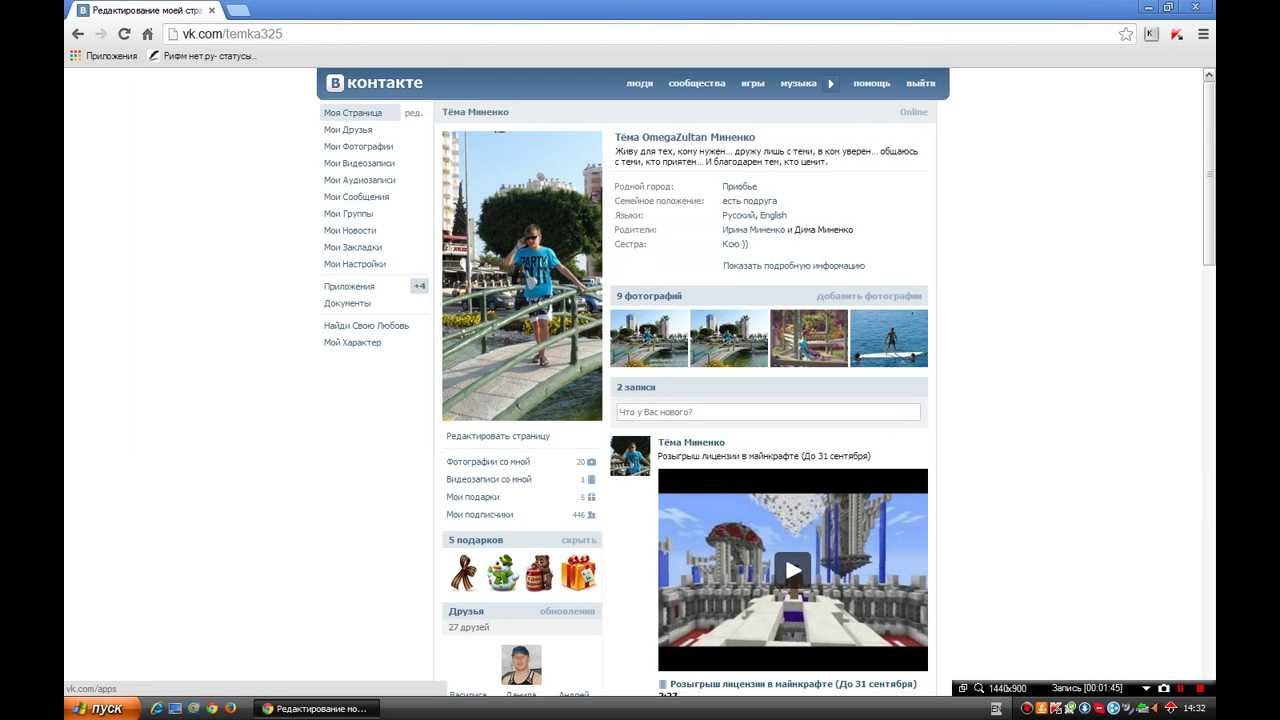Click browser forward arrow
Viewport: 1280px width, 720px height.
click(100, 34)
